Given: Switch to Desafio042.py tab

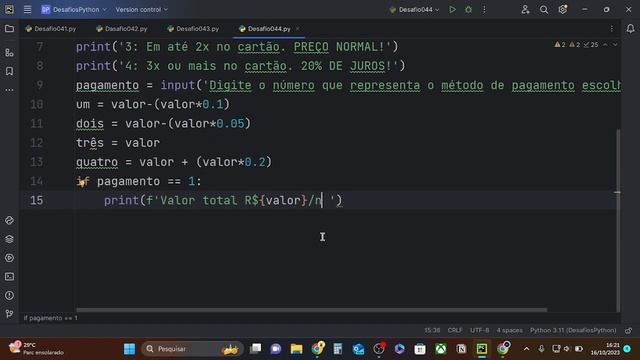Looking at the screenshot, I should [122, 29].
